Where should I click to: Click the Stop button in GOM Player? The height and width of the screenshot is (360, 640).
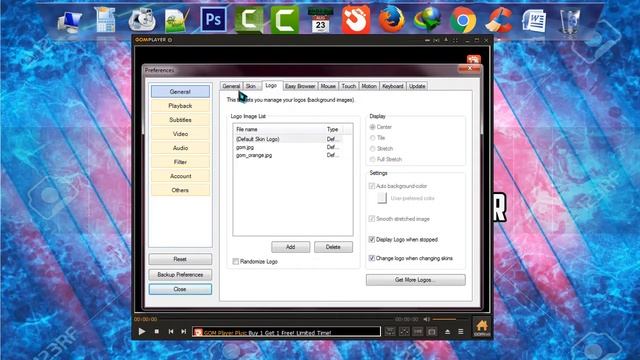point(157,331)
